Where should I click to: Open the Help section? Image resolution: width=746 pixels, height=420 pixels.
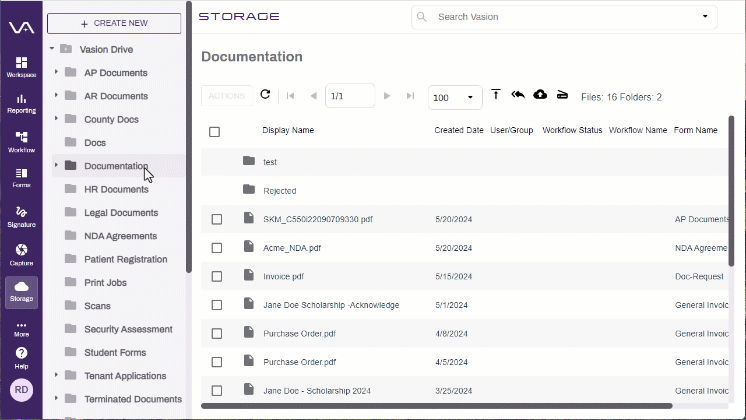pyautogui.click(x=21, y=358)
